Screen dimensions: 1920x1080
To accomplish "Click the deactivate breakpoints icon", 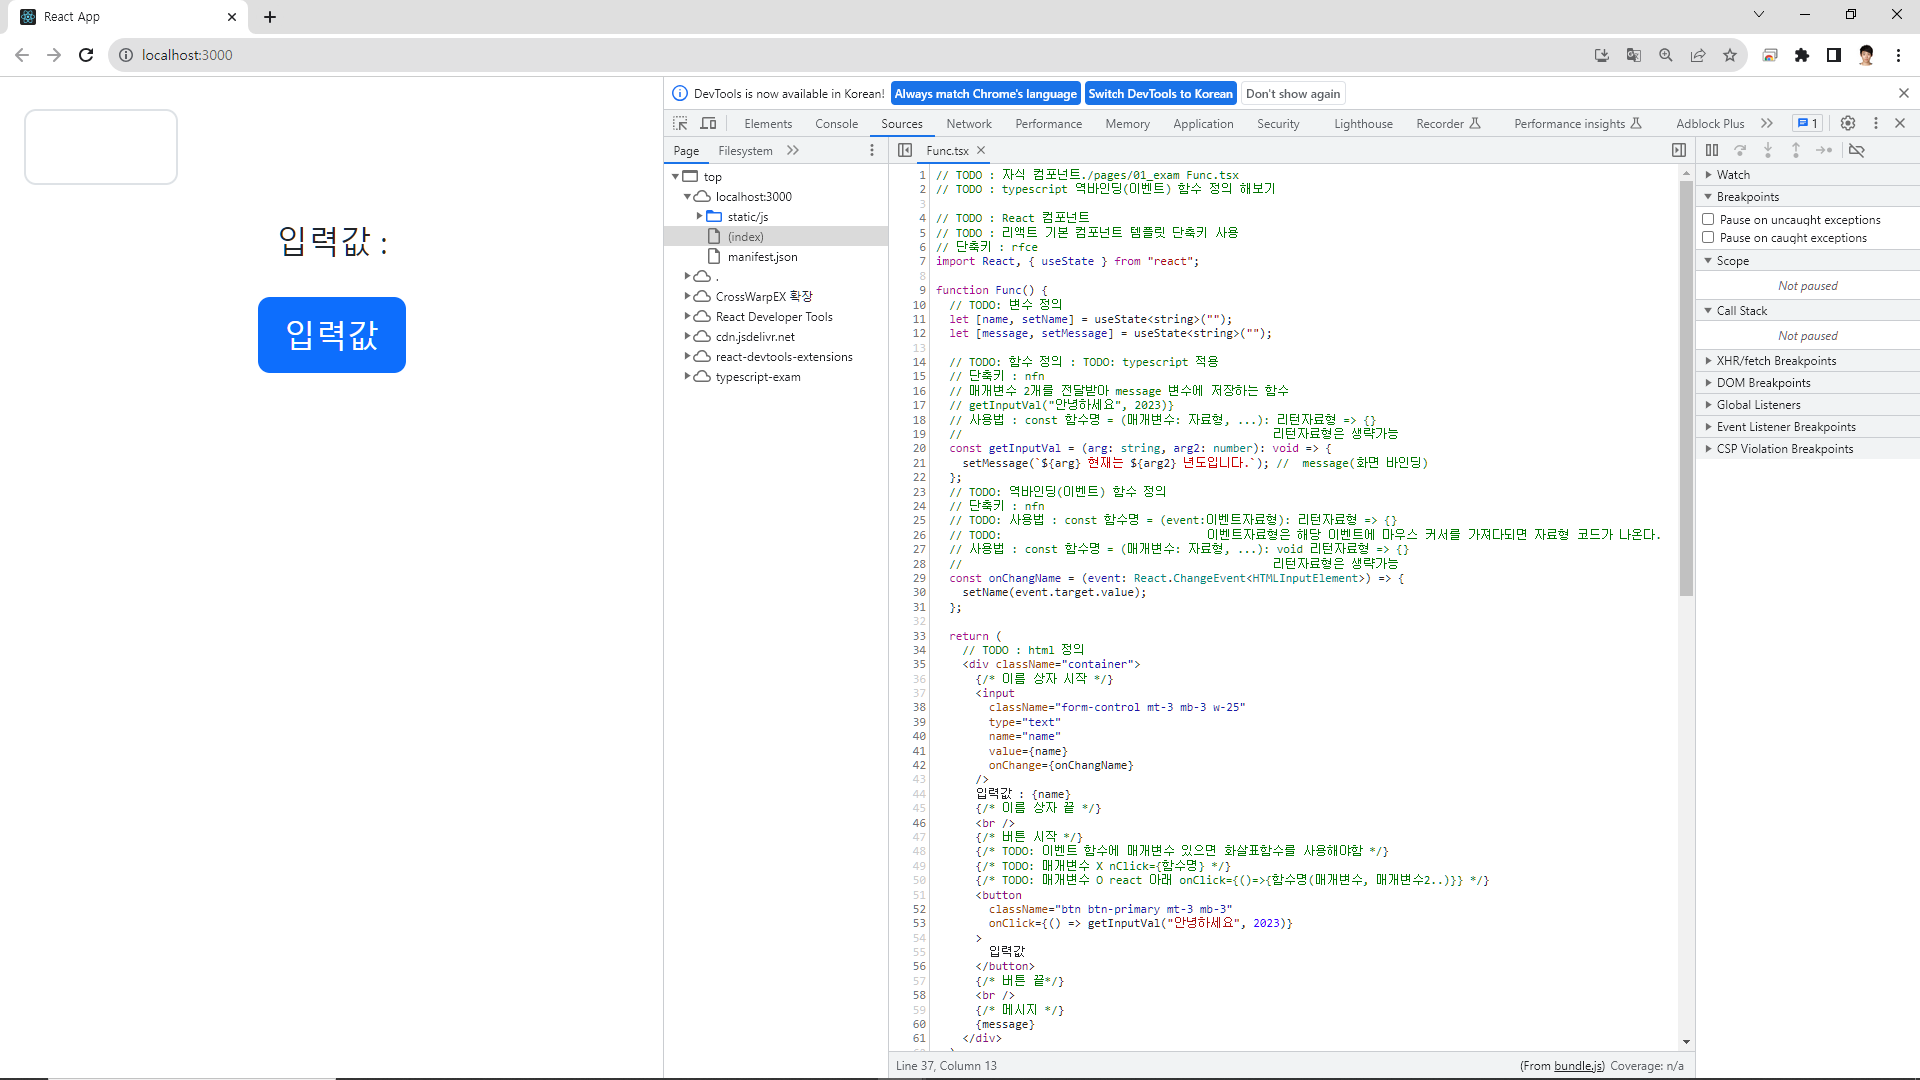I will point(1857,150).
